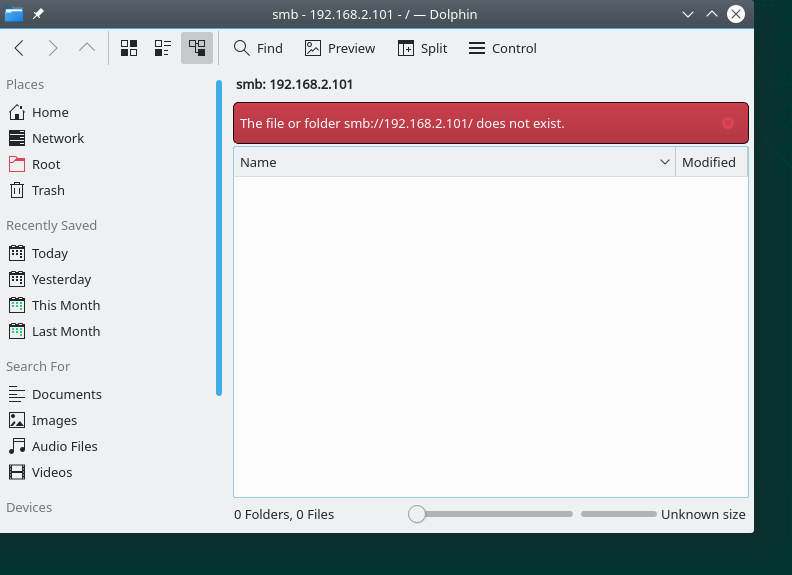
Task: Click the Places panel scrollbar
Action: [x=219, y=237]
